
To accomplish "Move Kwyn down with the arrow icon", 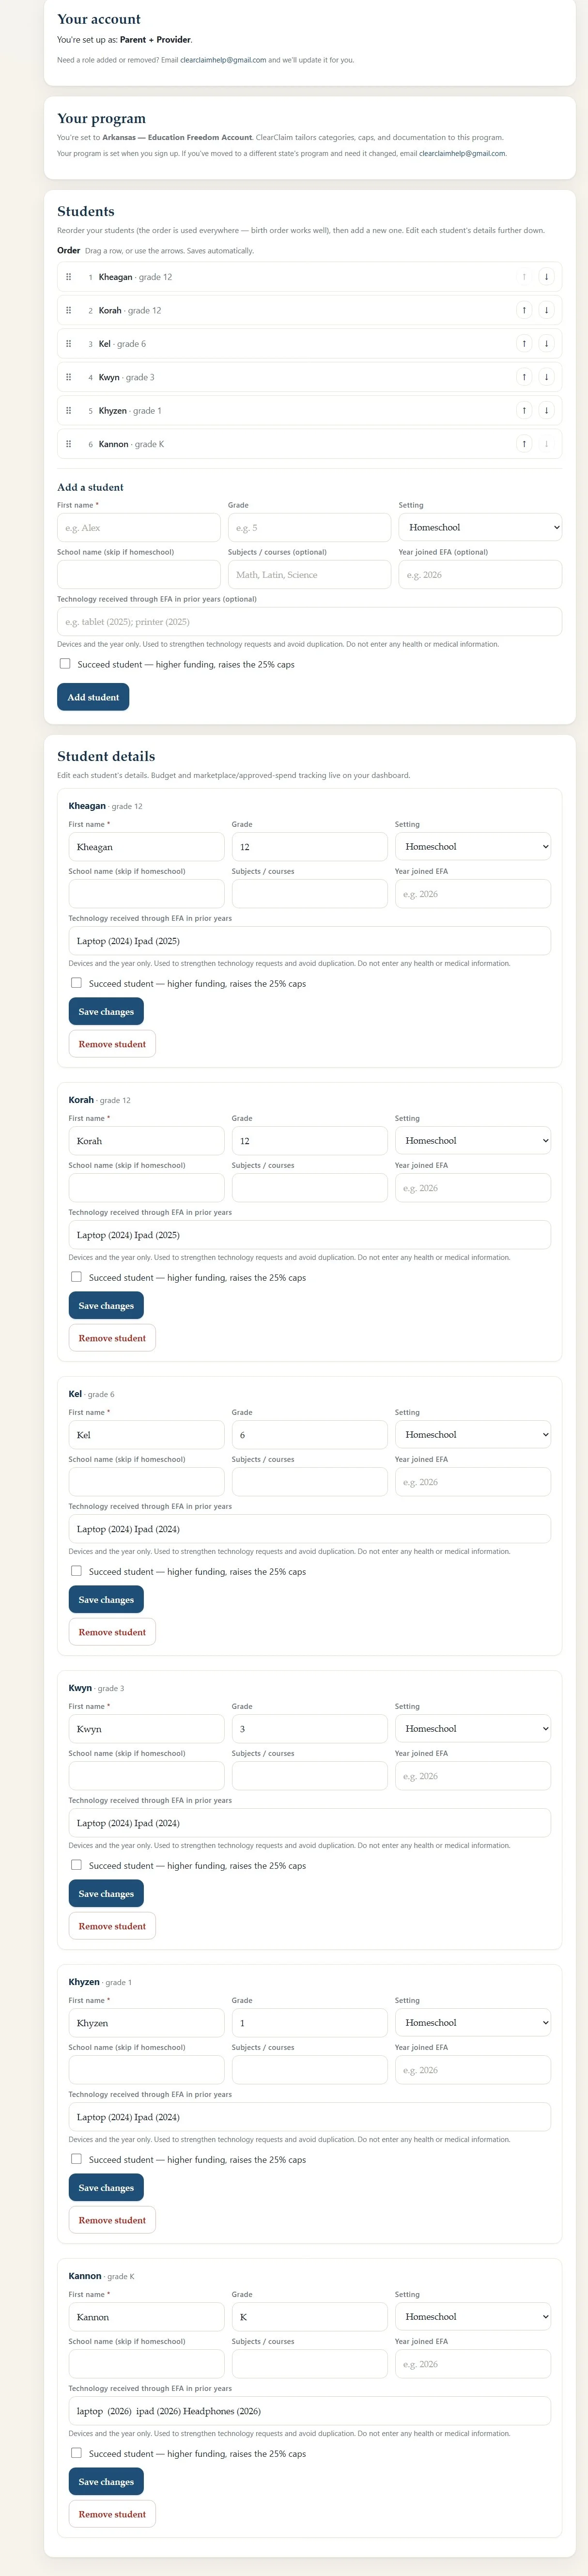I will tap(546, 377).
